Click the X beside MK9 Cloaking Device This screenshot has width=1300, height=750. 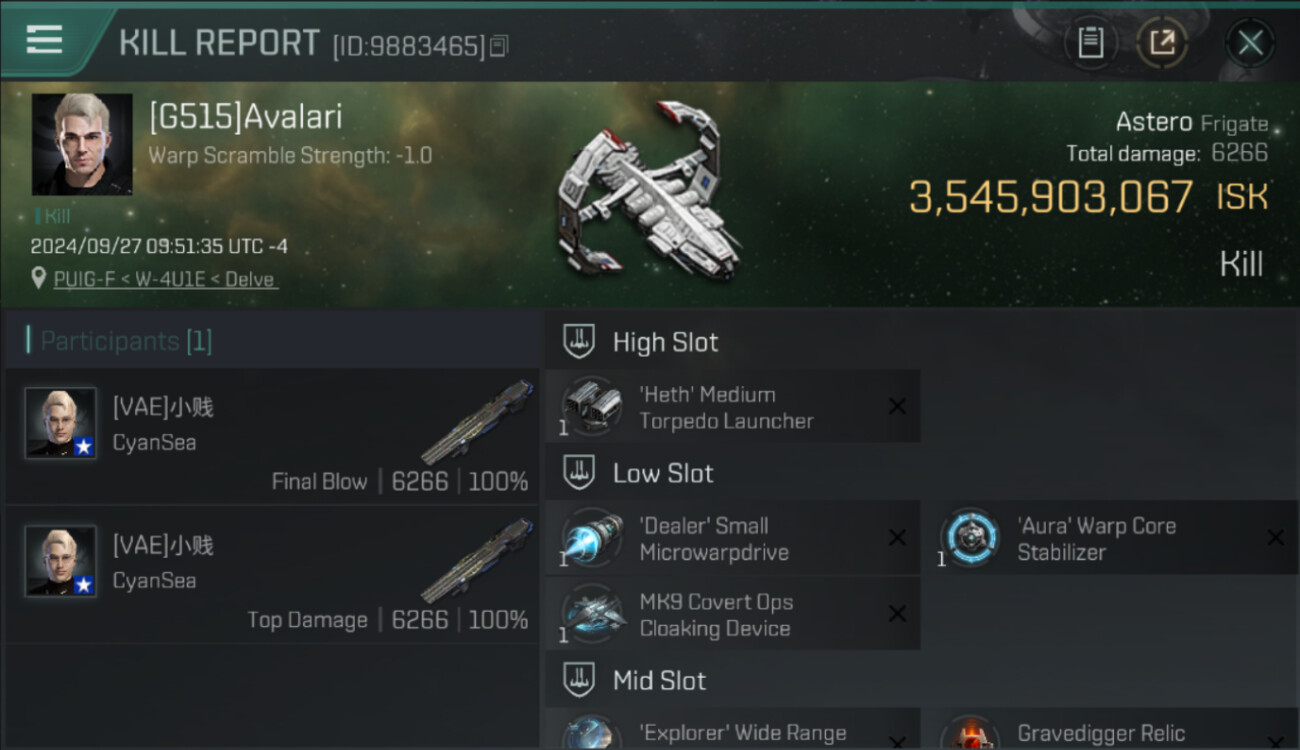coord(897,614)
